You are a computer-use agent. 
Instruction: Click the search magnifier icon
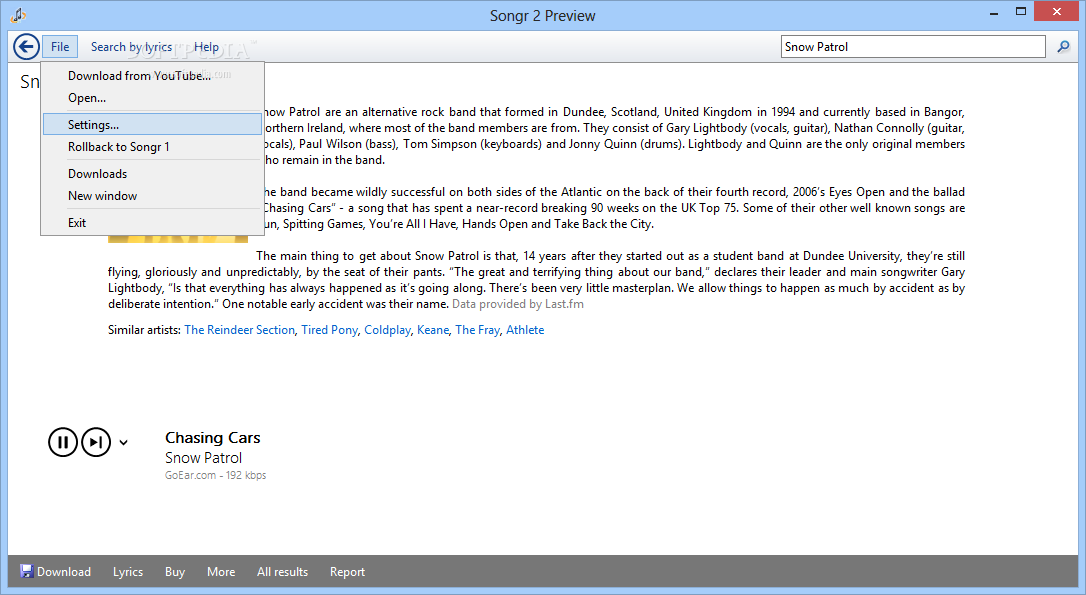(x=1063, y=47)
